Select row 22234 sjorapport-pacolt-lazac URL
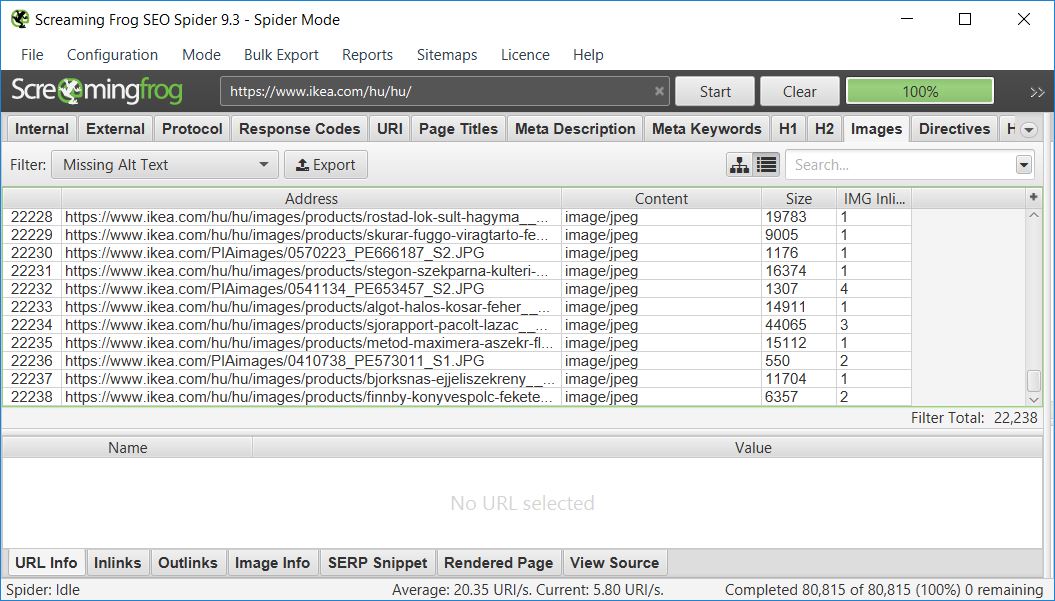Screen dimensions: 1055x601 (457, 325)
